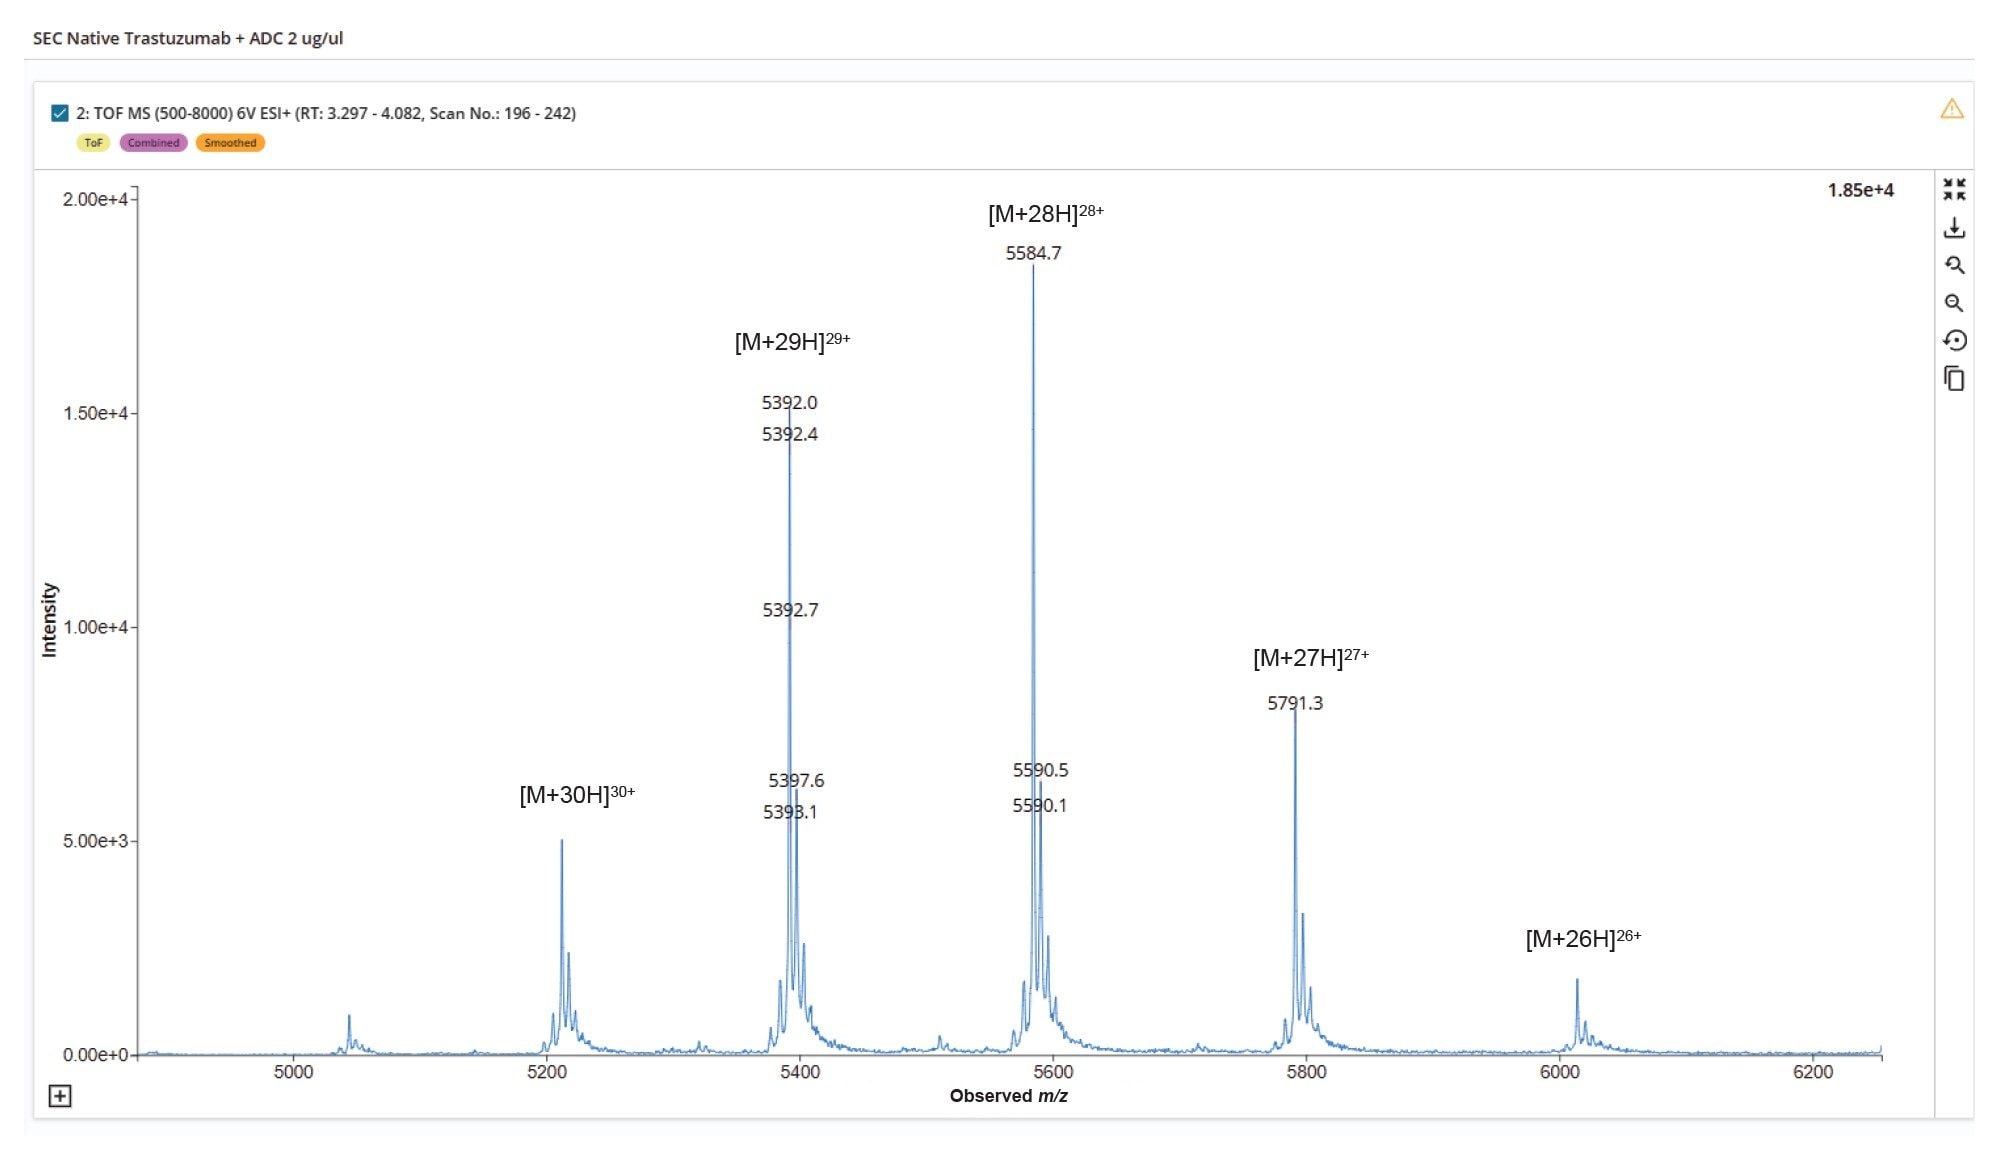Collapse the spectrum view to normal size
This screenshot has width=2000, height=1152.
coord(1952,187)
